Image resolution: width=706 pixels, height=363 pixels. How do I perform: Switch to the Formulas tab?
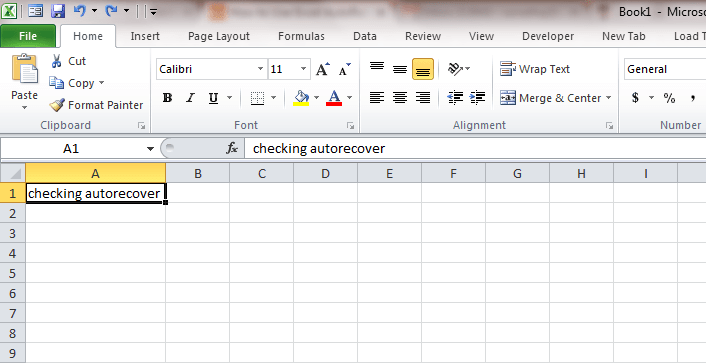pos(301,36)
